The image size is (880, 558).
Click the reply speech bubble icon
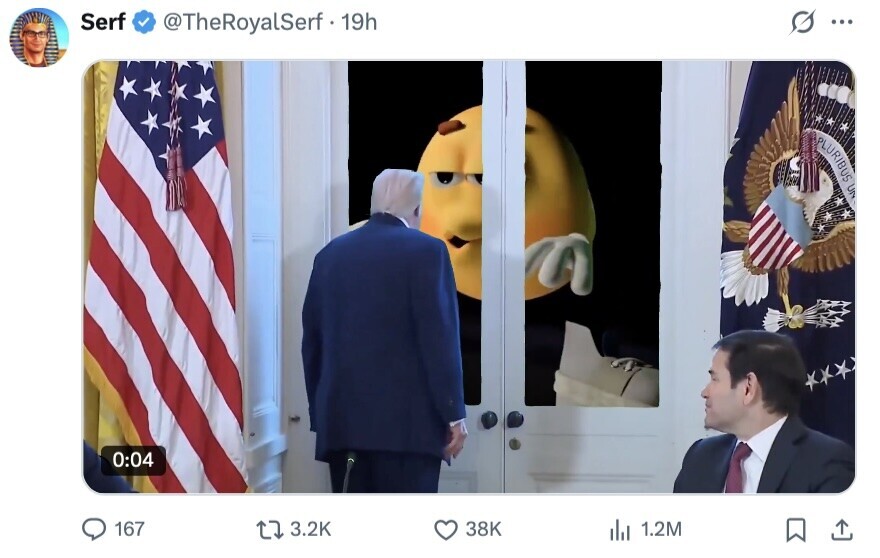(x=94, y=529)
